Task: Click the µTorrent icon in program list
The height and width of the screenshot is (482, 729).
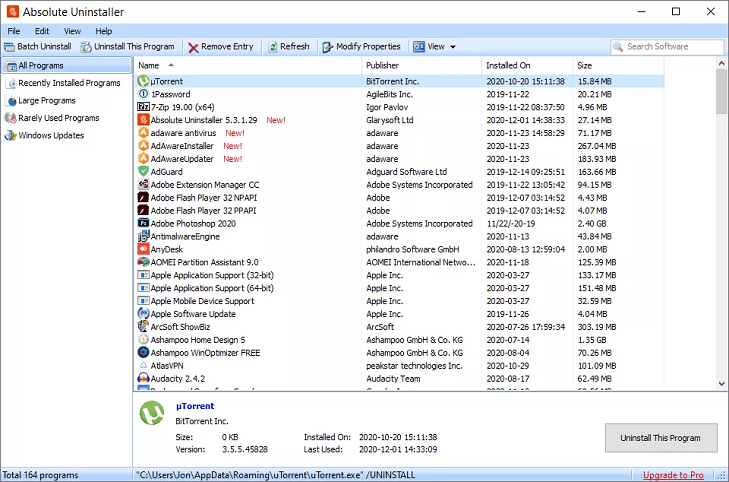Action: click(143, 81)
